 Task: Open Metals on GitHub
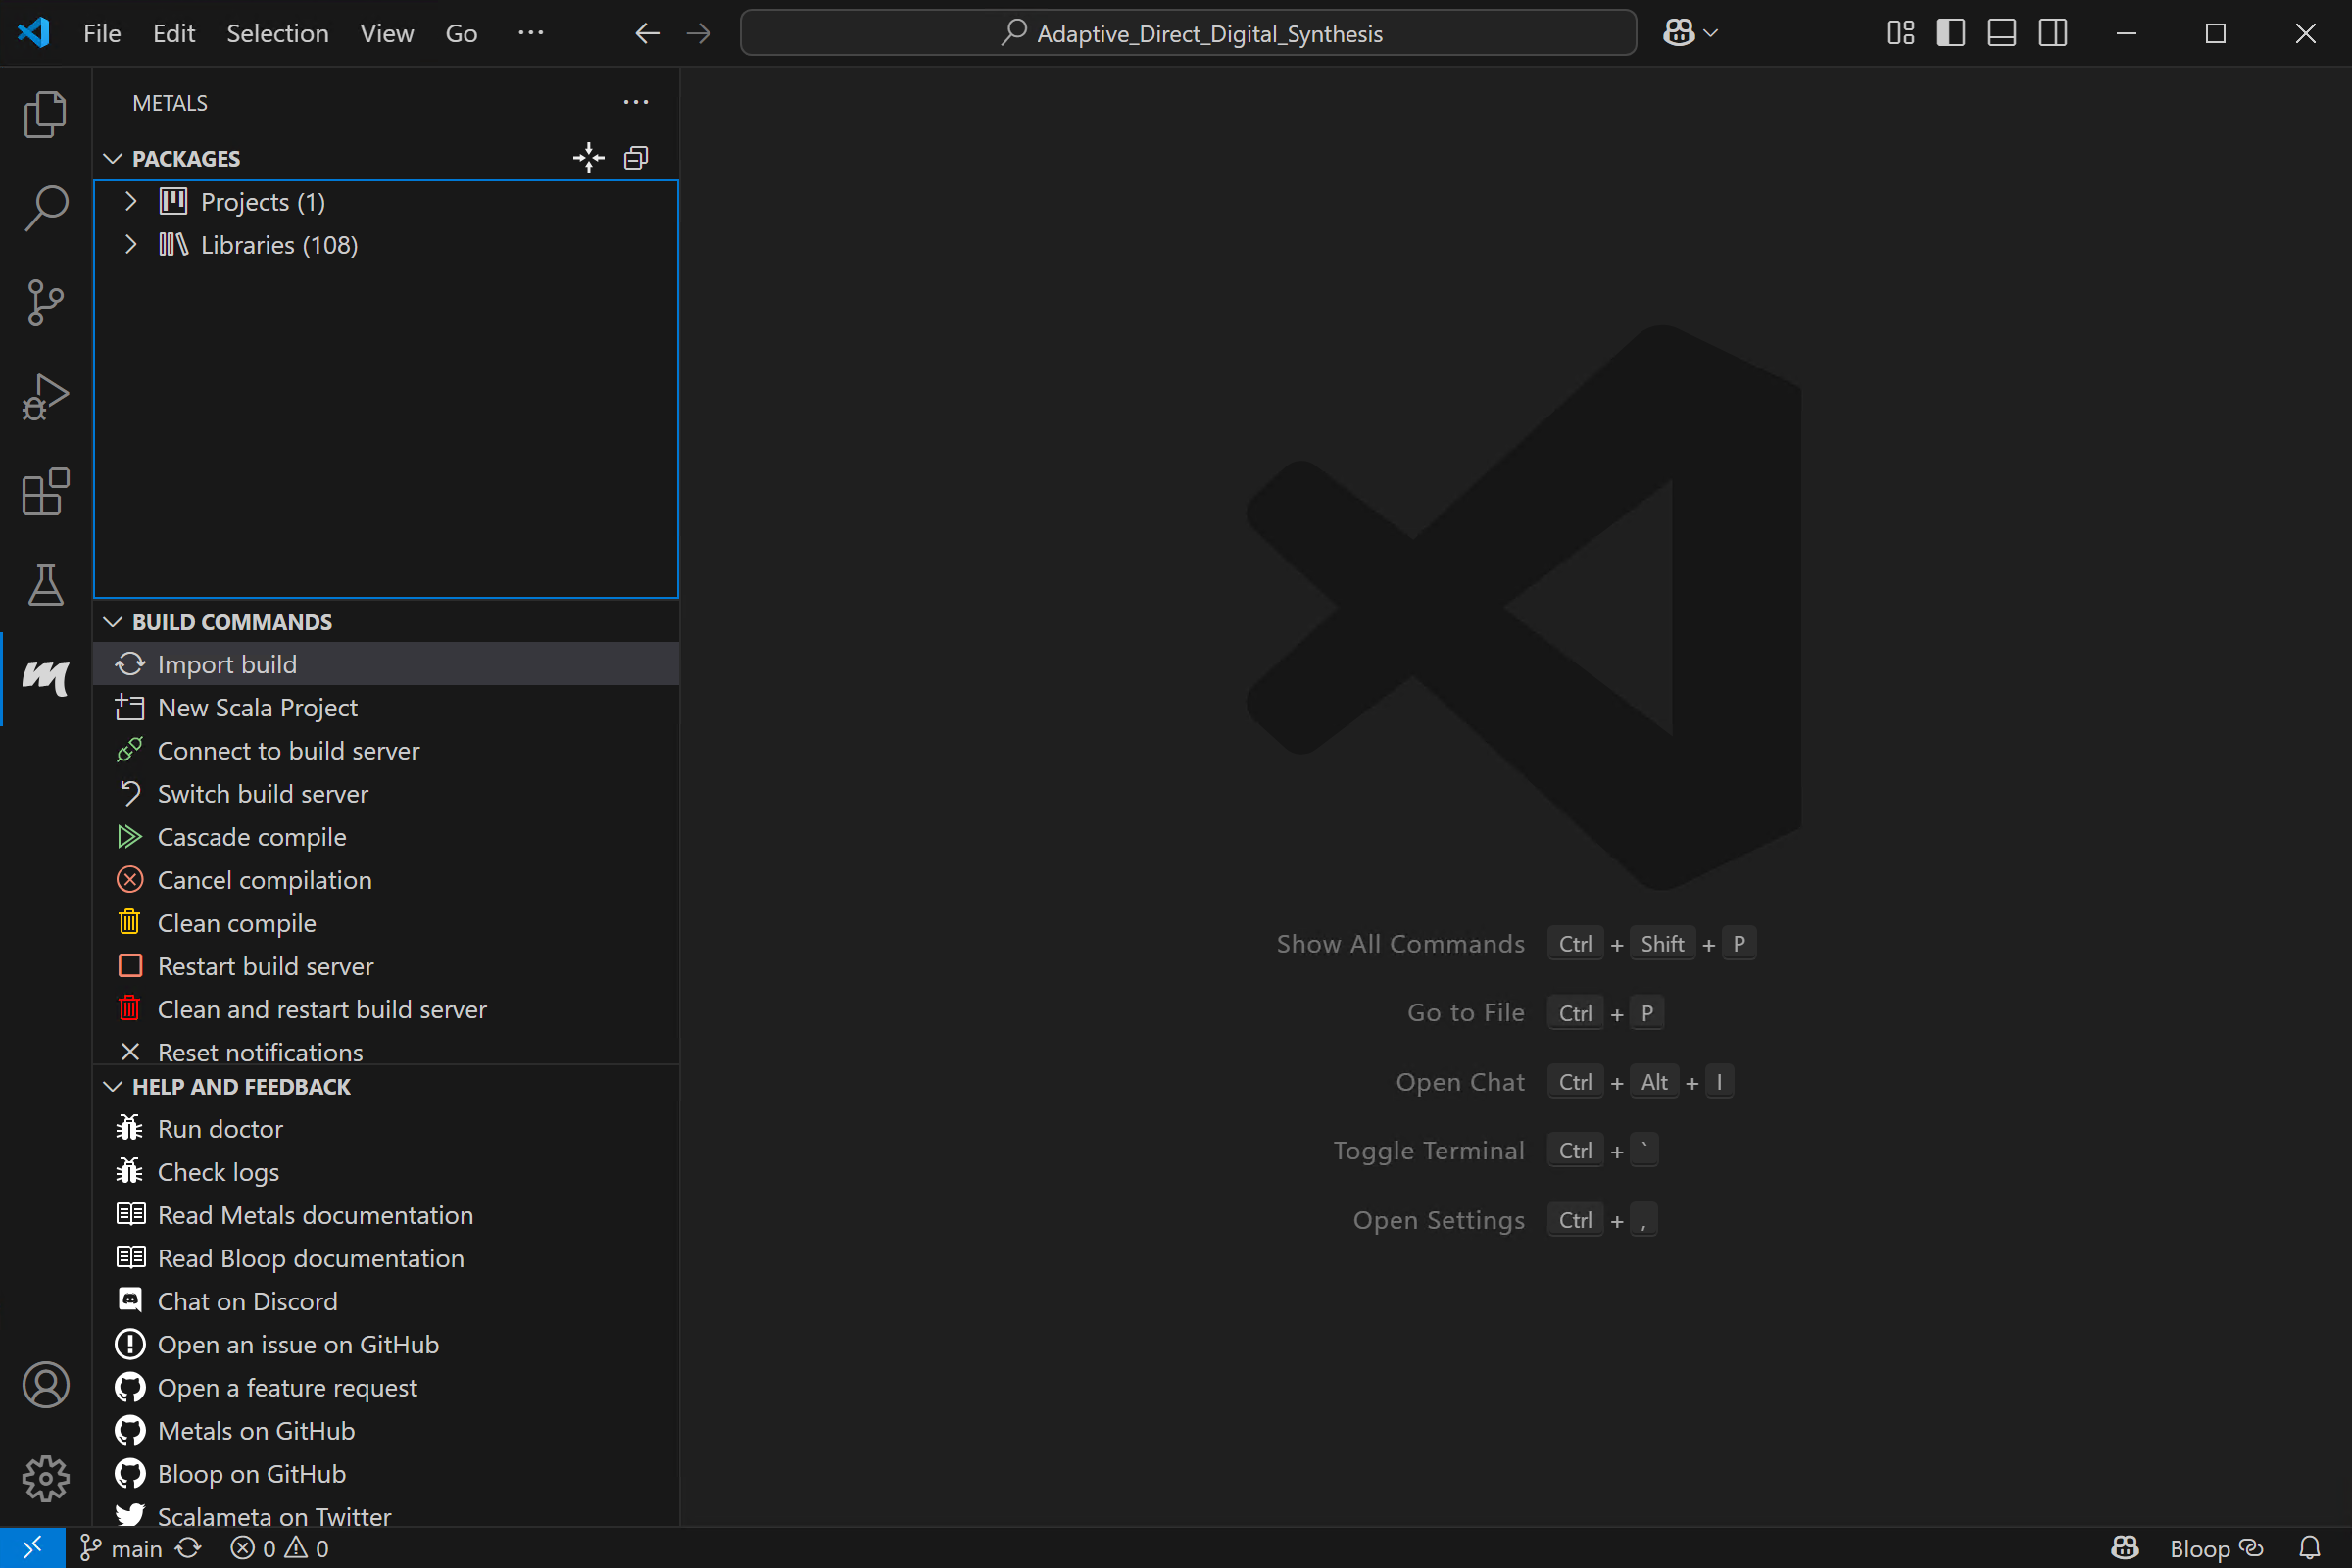386,1429
